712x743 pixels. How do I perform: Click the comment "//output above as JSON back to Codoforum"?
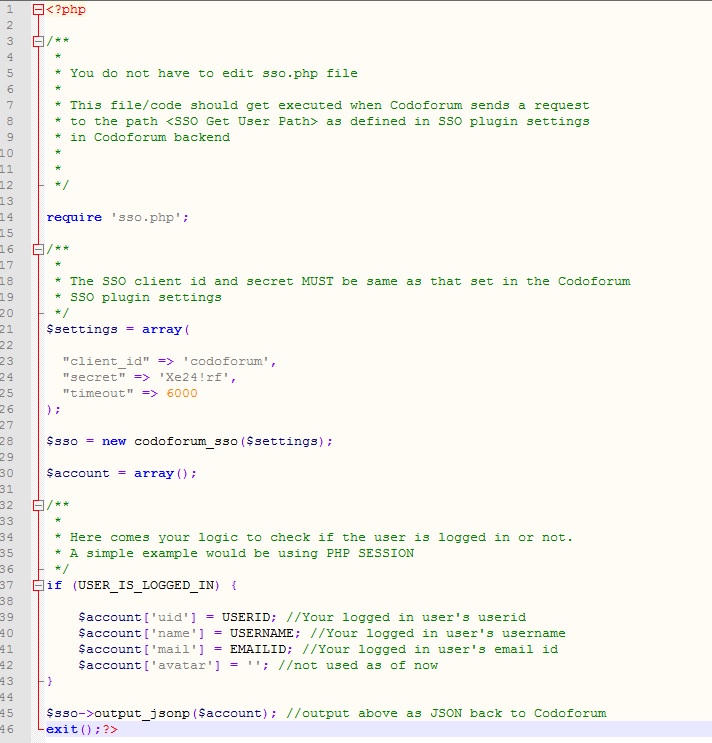pyautogui.click(x=446, y=714)
